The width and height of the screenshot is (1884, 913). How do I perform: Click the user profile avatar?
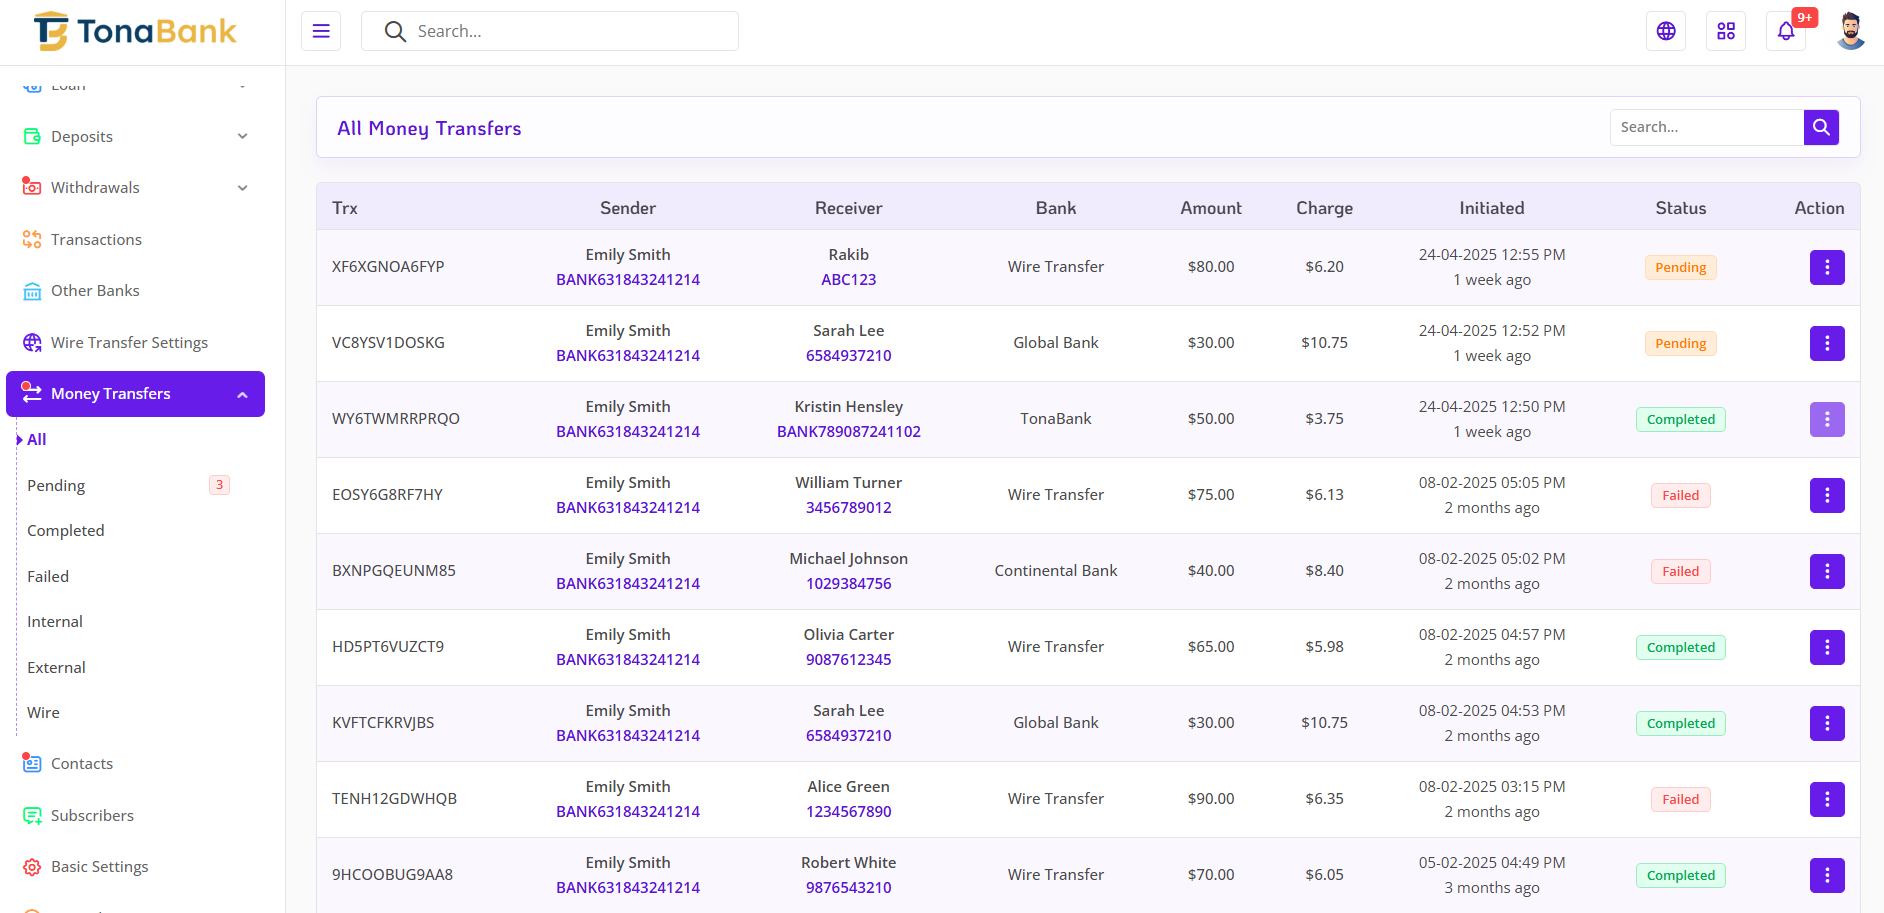[x=1850, y=31]
